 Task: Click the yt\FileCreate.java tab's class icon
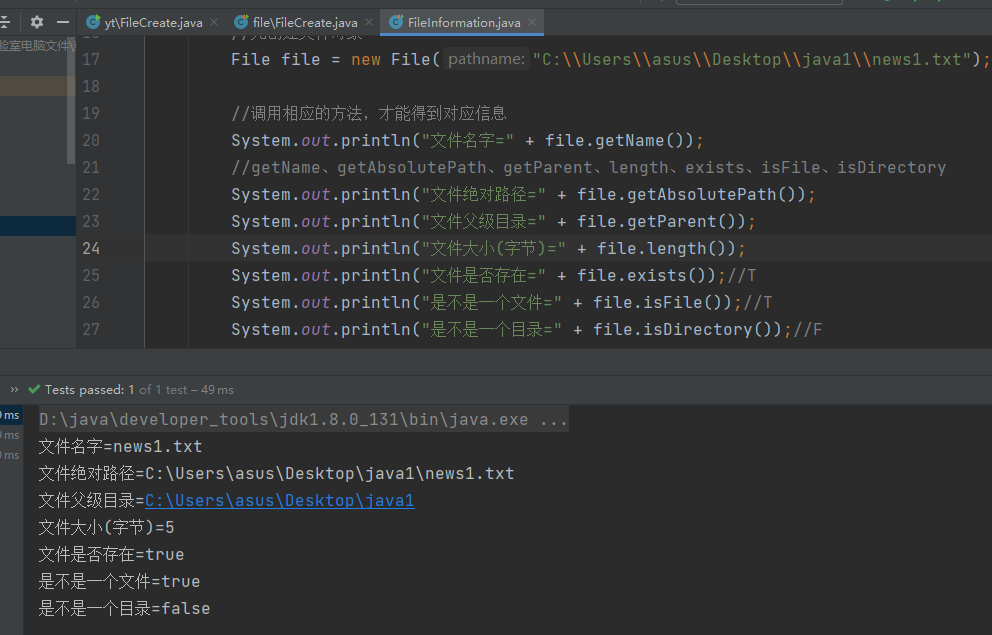pos(93,22)
